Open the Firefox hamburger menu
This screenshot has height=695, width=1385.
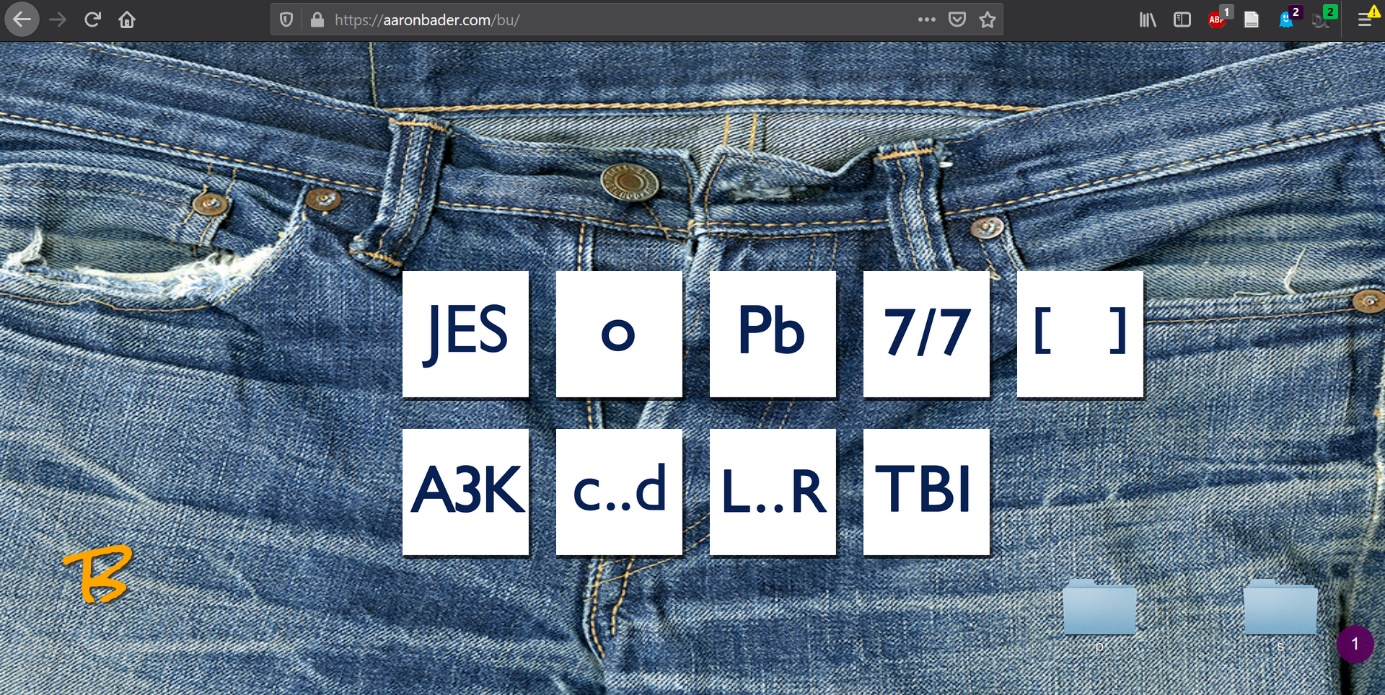pos(1365,19)
